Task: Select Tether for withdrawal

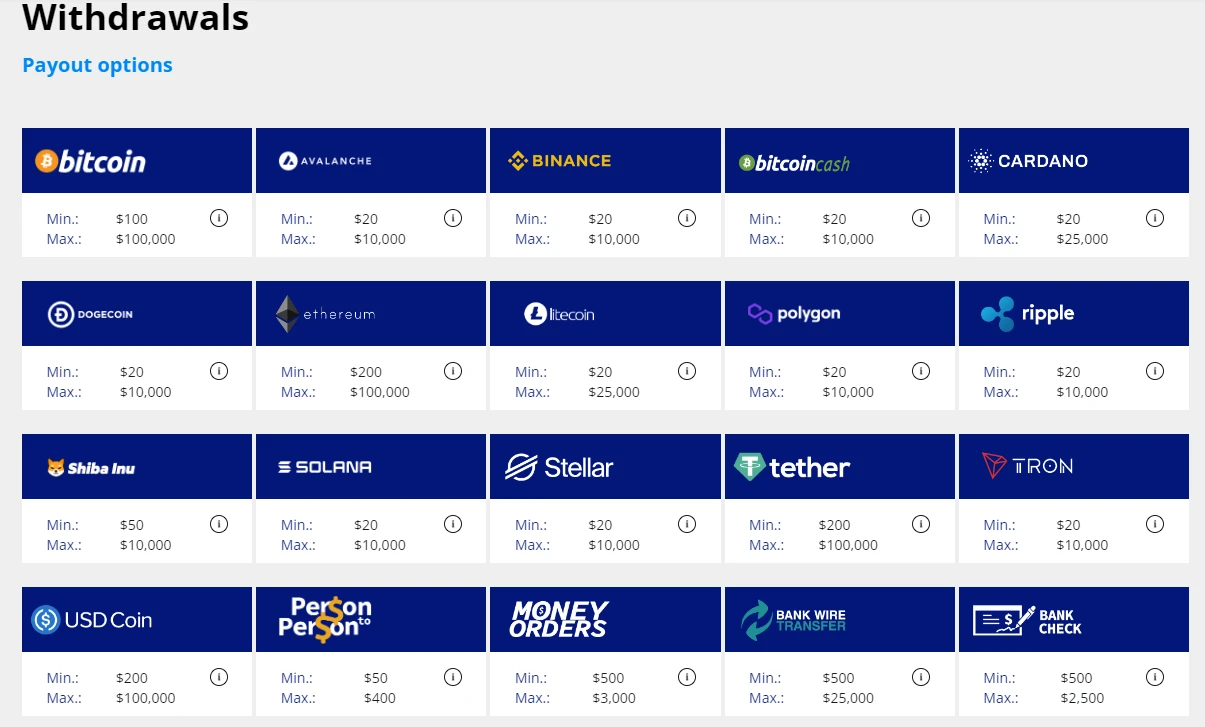Action: pyautogui.click(x=838, y=466)
